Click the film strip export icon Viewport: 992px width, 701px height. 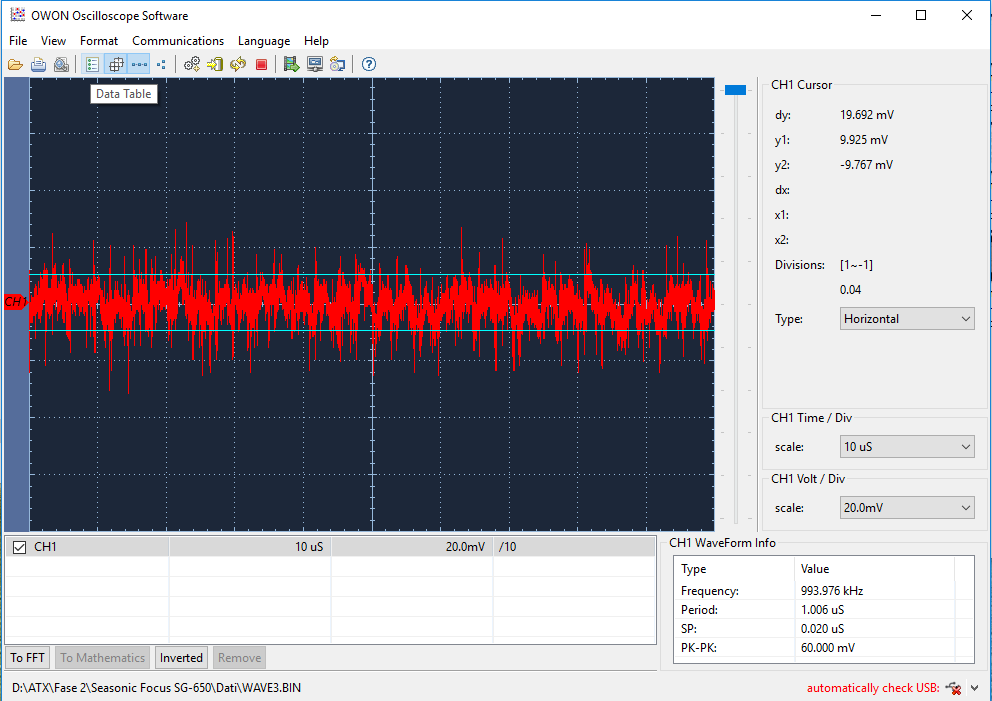pos(291,65)
